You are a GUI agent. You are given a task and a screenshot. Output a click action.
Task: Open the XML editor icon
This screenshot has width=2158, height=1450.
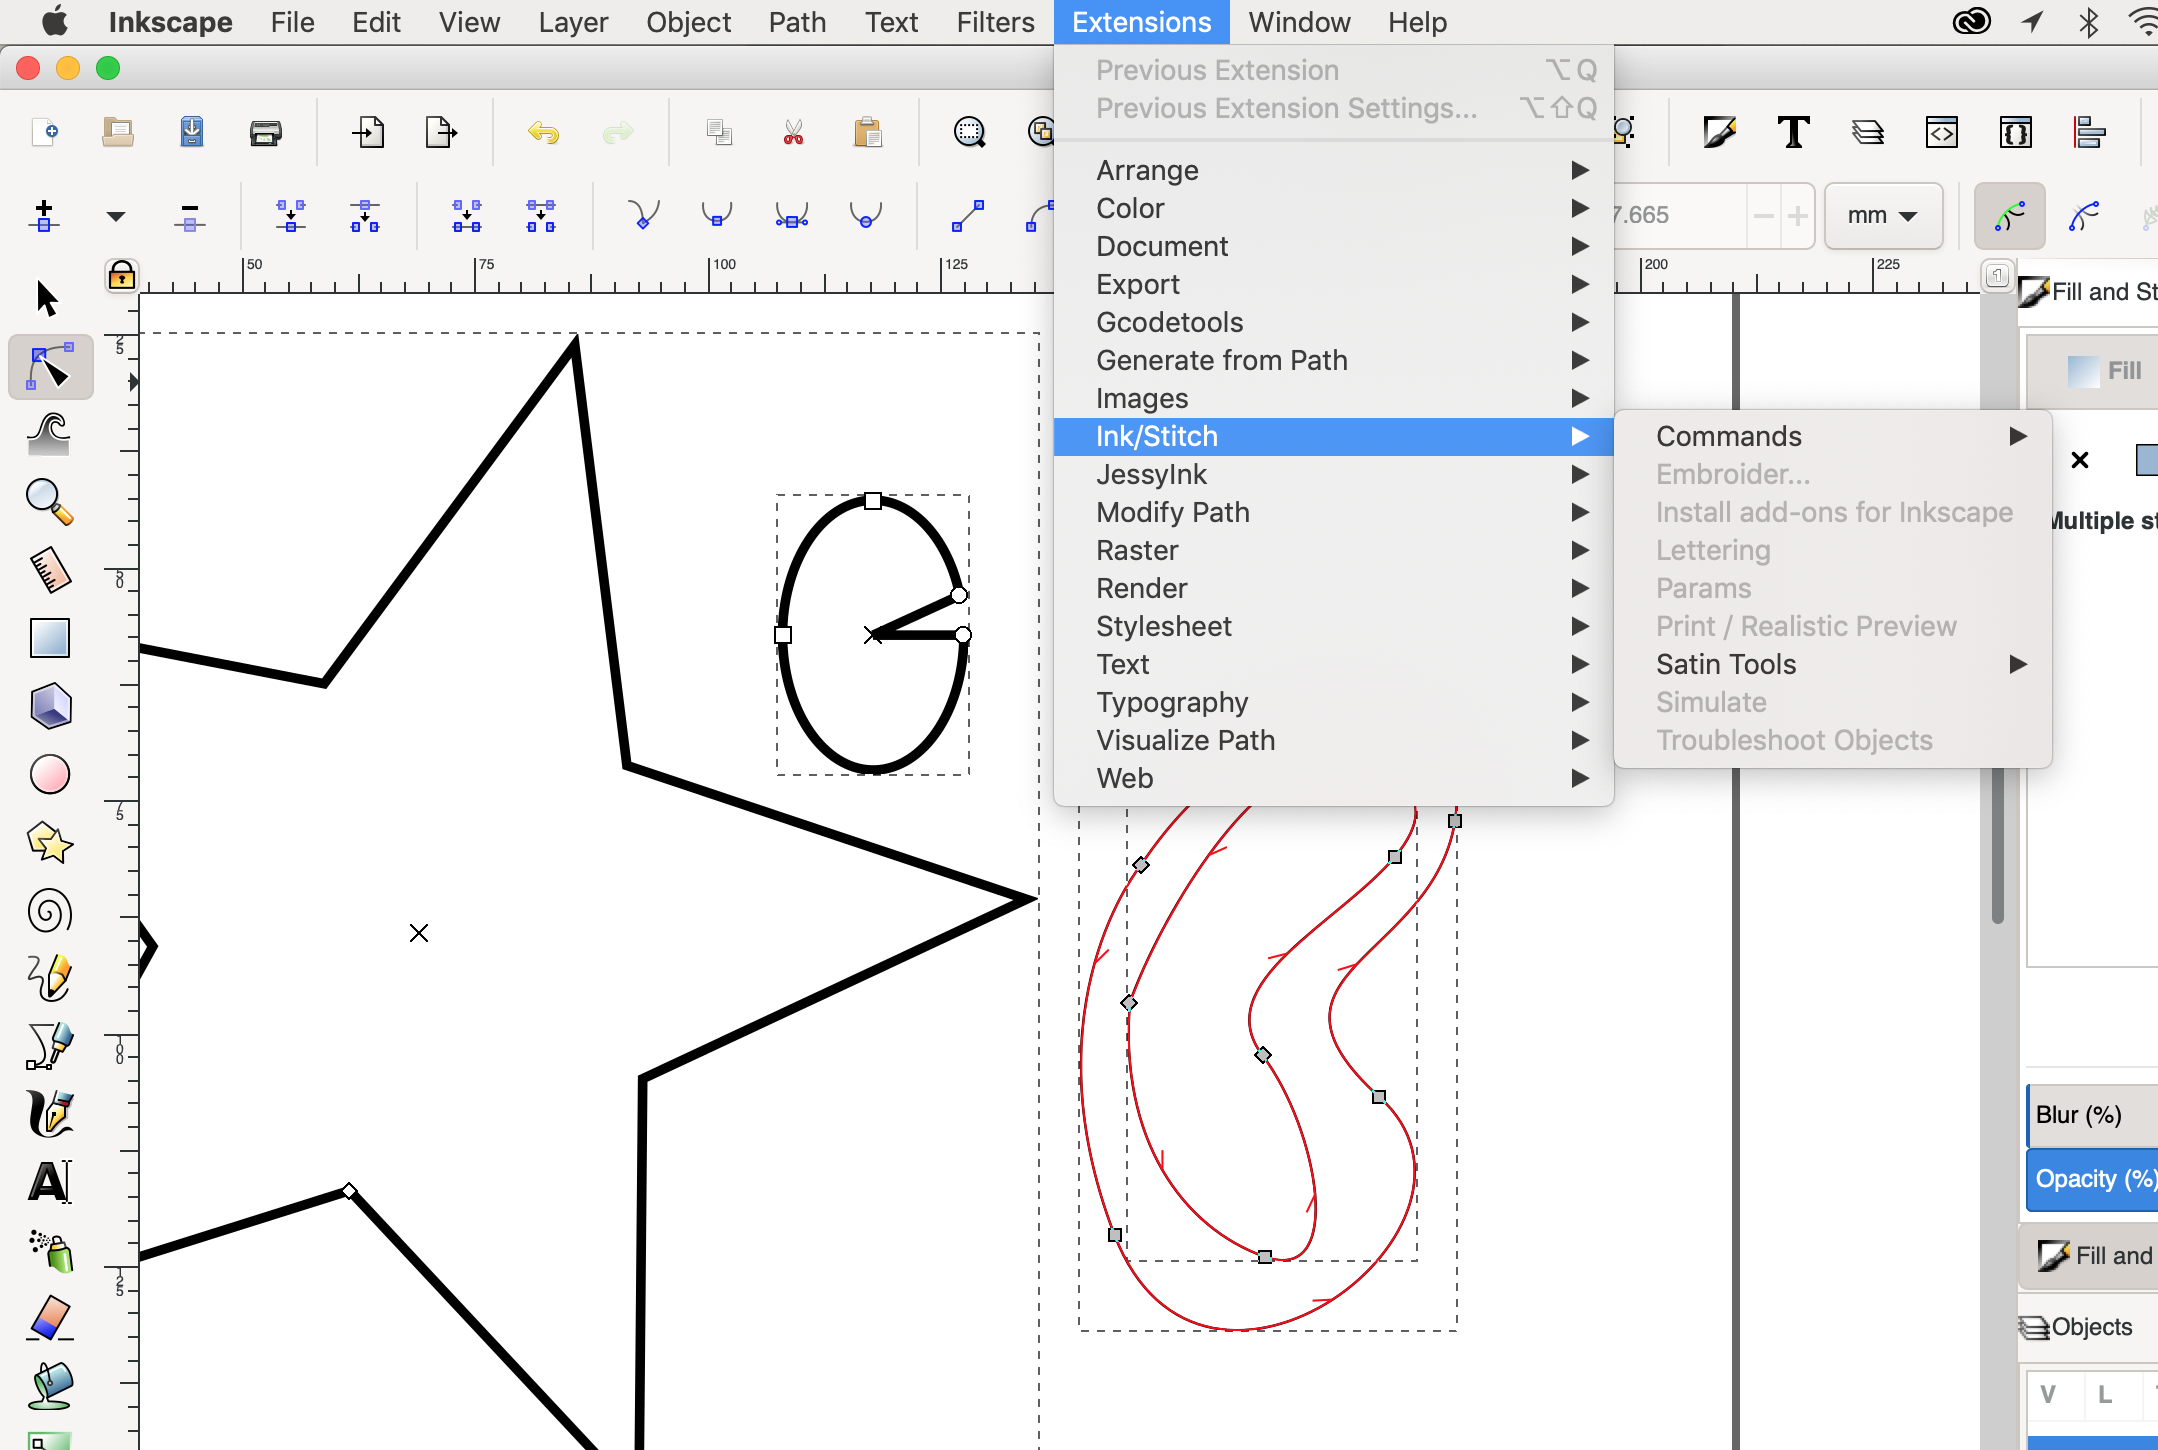tap(1942, 132)
